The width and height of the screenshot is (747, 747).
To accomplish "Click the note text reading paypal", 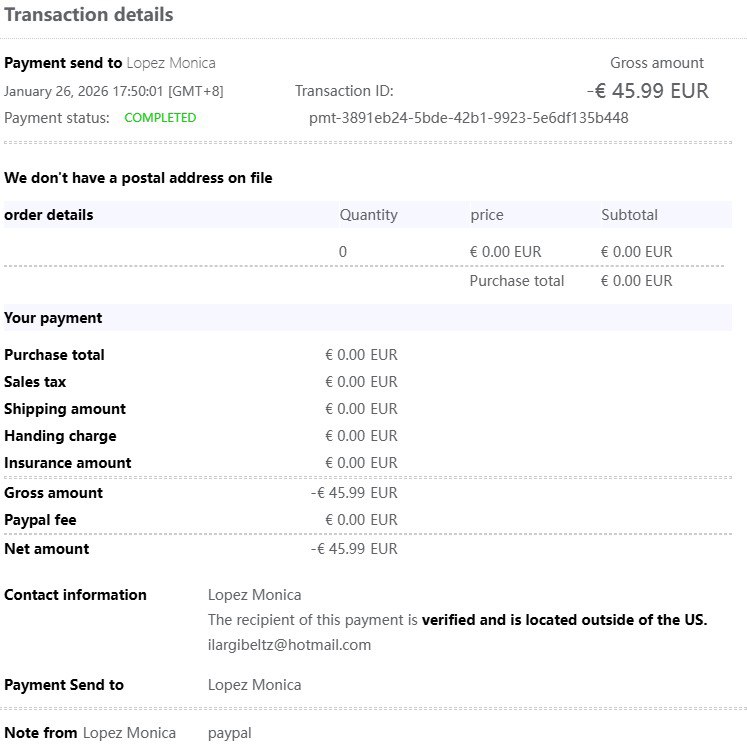I will [229, 733].
